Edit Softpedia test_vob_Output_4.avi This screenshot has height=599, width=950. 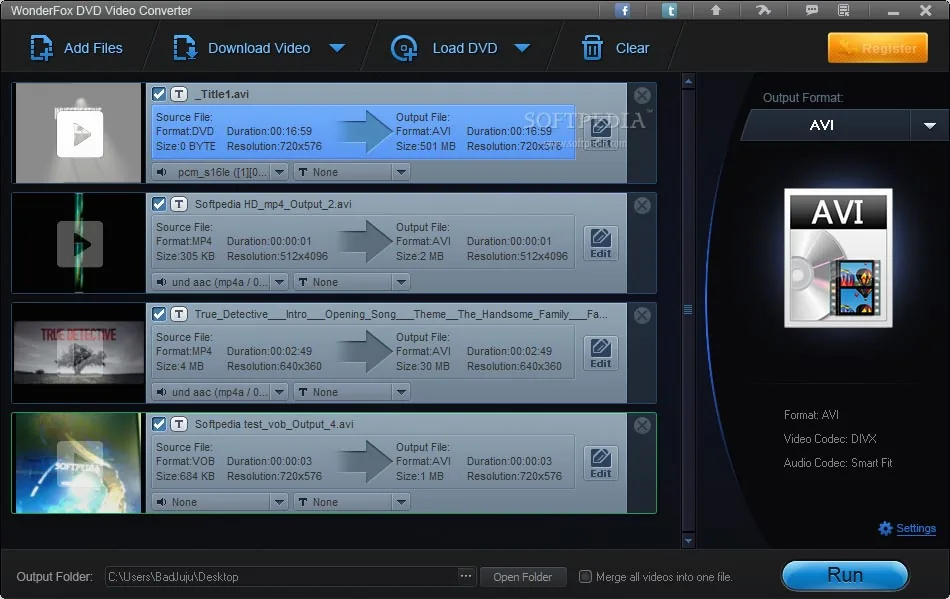tap(600, 463)
